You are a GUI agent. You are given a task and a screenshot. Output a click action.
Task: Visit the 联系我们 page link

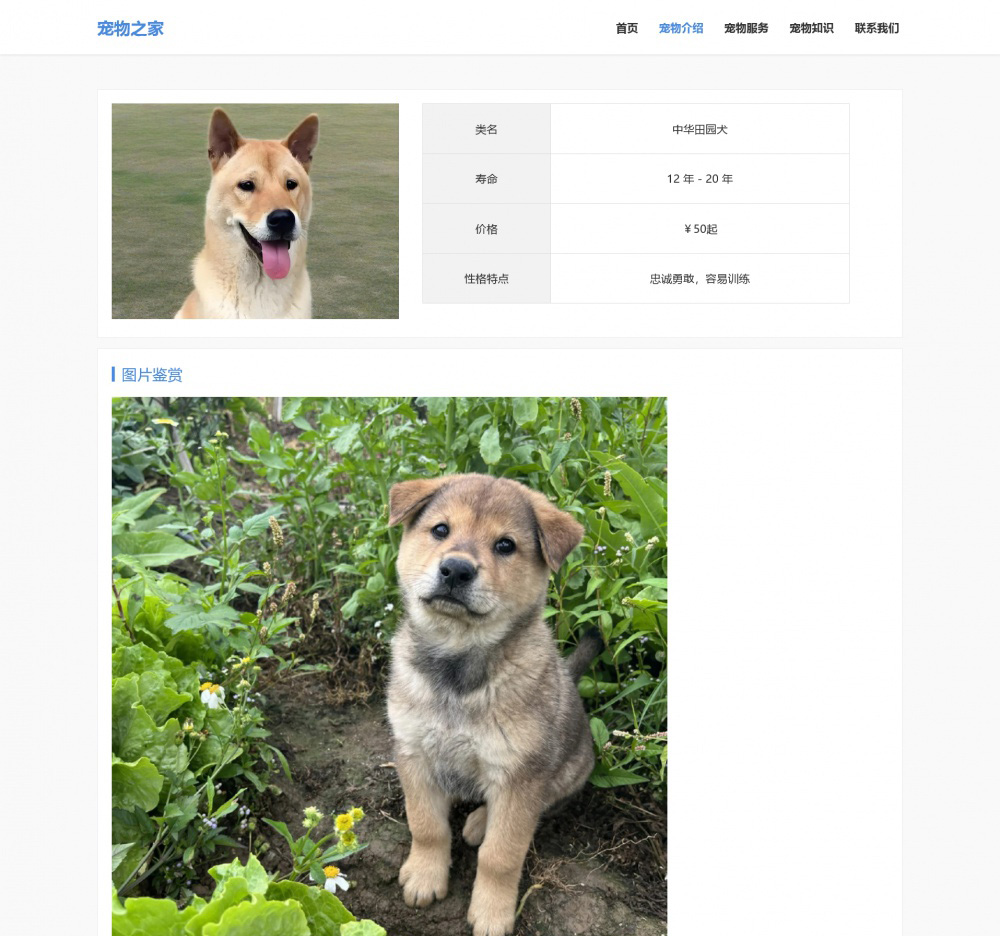877,28
